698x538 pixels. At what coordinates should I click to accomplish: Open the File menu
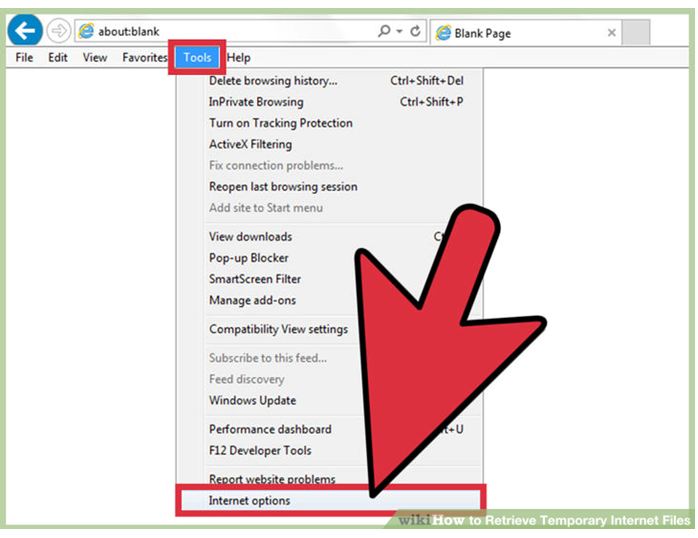coord(24,57)
